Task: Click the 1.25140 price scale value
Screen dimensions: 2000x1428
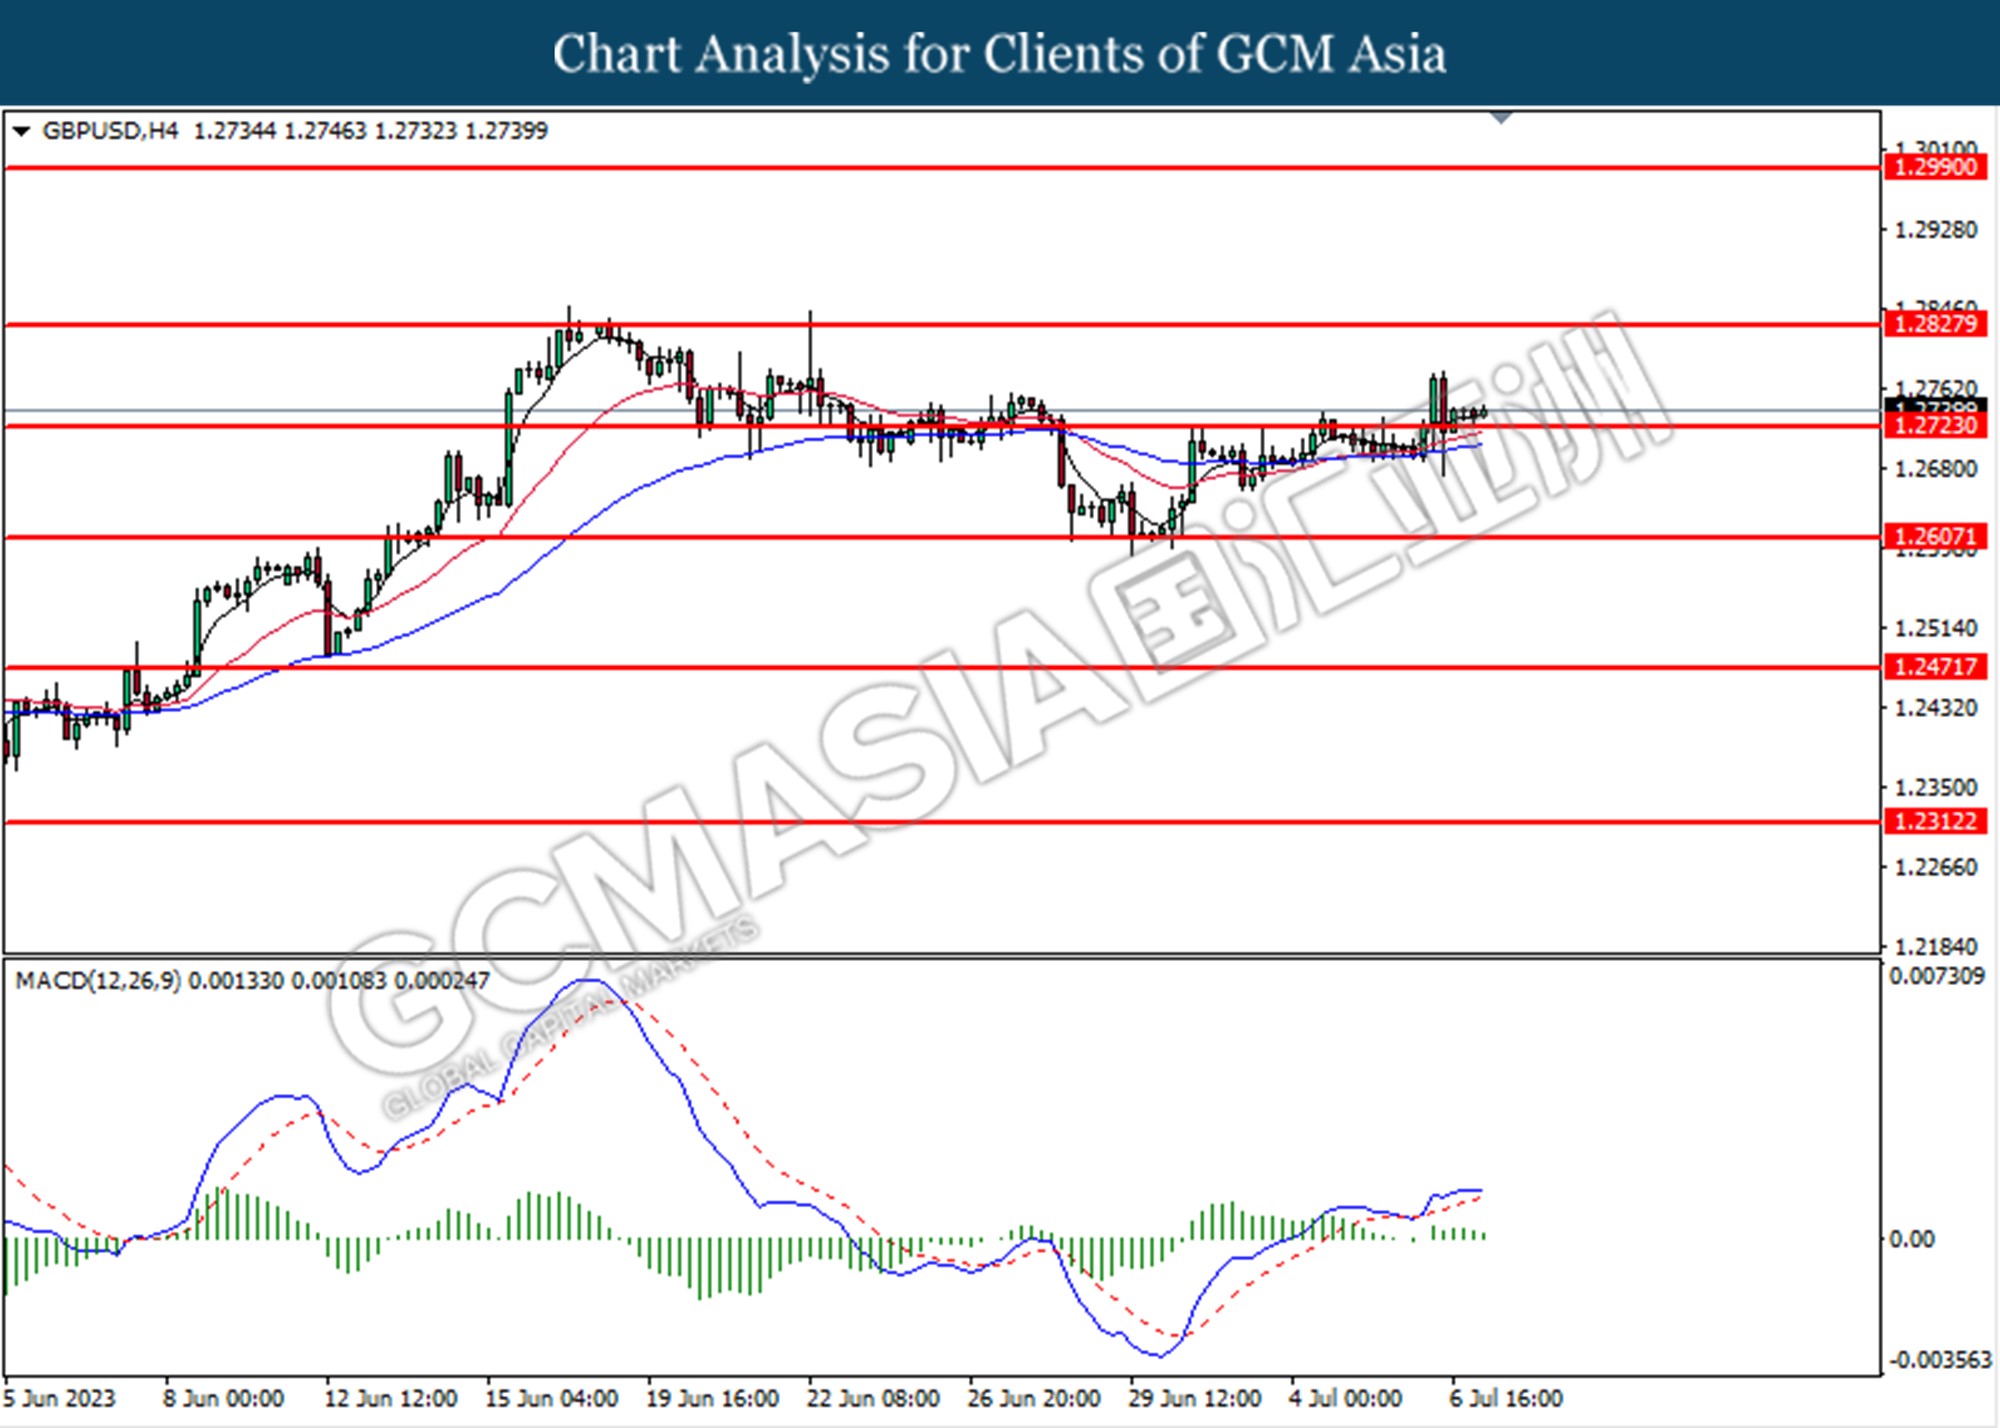Action: (x=1936, y=628)
